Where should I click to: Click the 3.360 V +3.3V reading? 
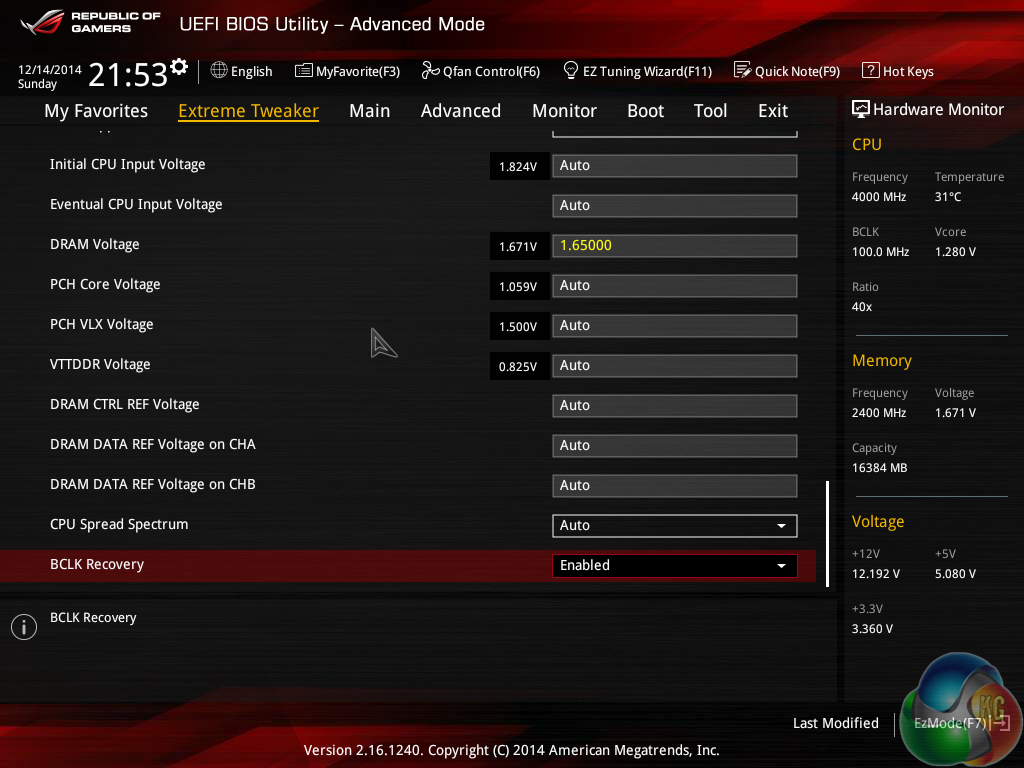[x=872, y=628]
